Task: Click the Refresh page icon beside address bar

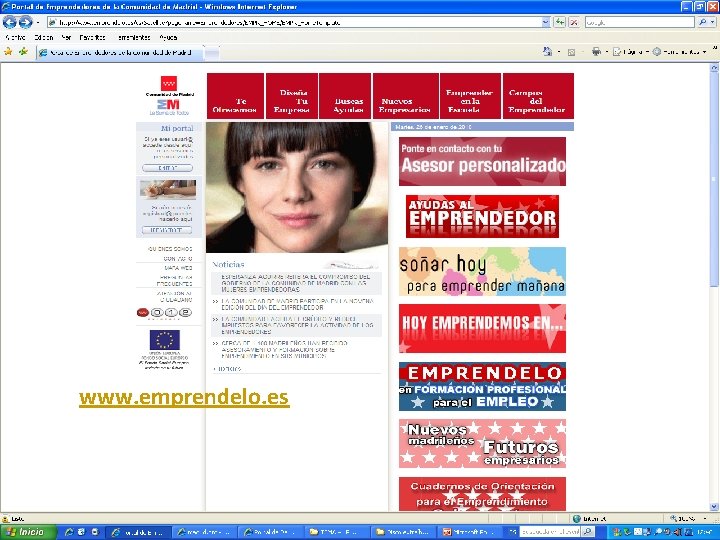Action: (x=559, y=22)
